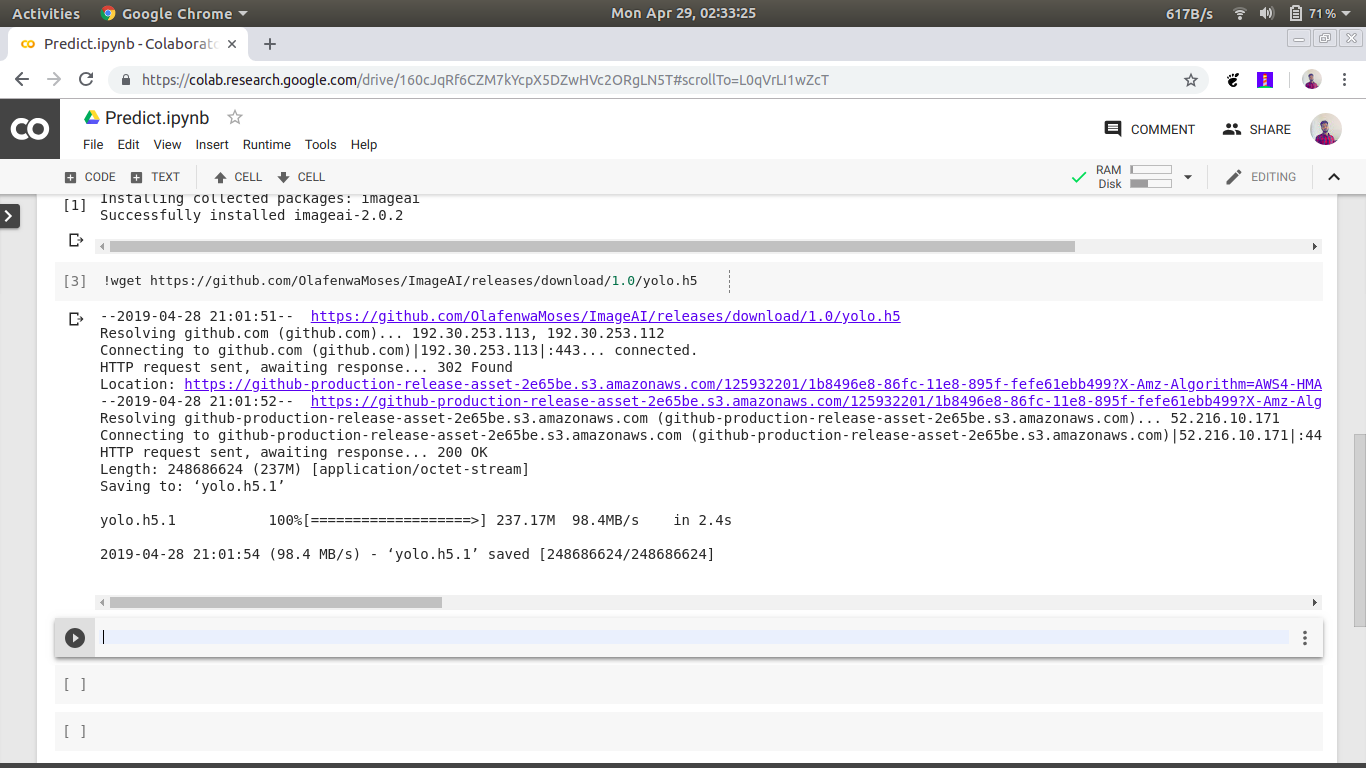Viewport: 1366px width, 768px height.
Task: Open Ubuntu Activities overview
Action: [46, 14]
